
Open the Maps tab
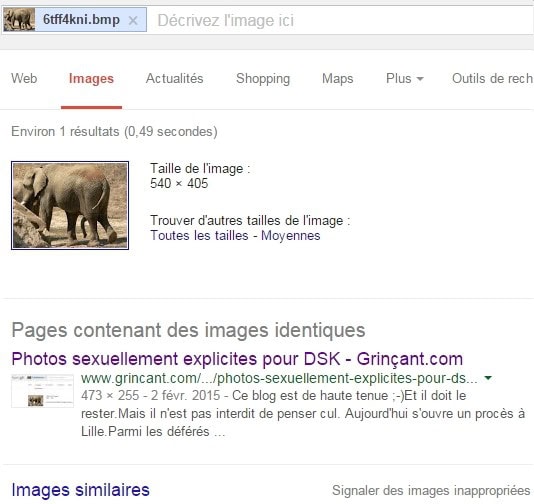click(337, 79)
